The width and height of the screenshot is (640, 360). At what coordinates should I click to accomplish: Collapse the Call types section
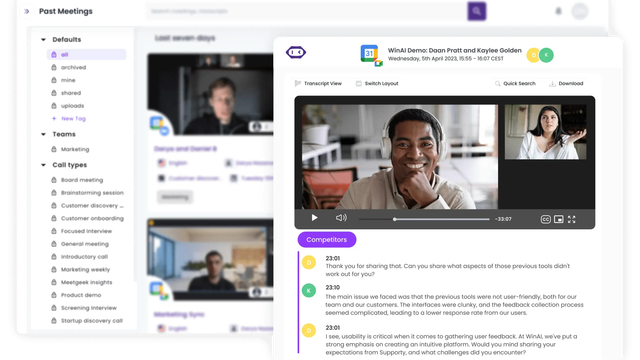pyautogui.click(x=43, y=165)
